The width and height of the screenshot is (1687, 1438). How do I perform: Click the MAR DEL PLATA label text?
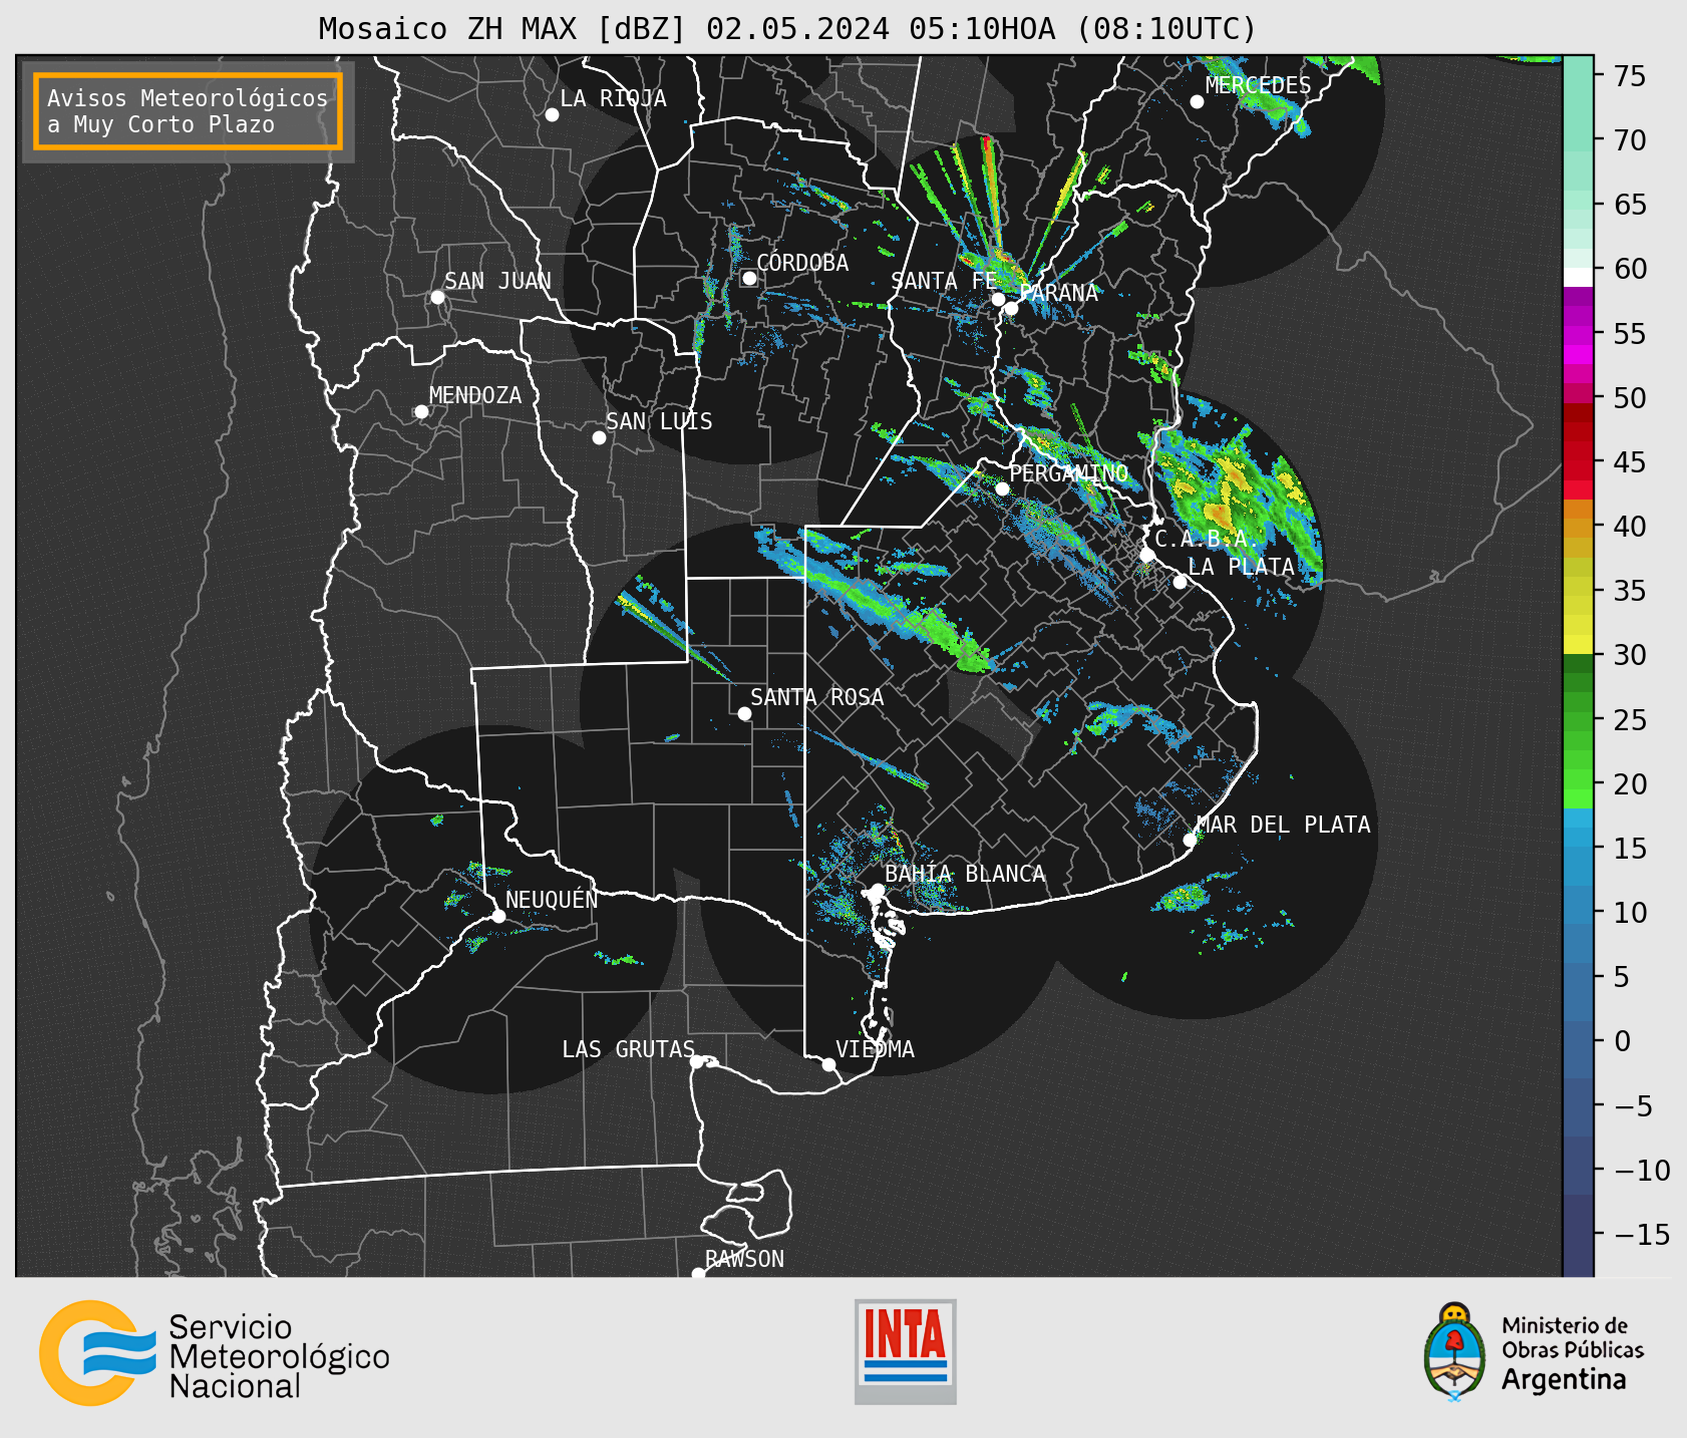1283,825
